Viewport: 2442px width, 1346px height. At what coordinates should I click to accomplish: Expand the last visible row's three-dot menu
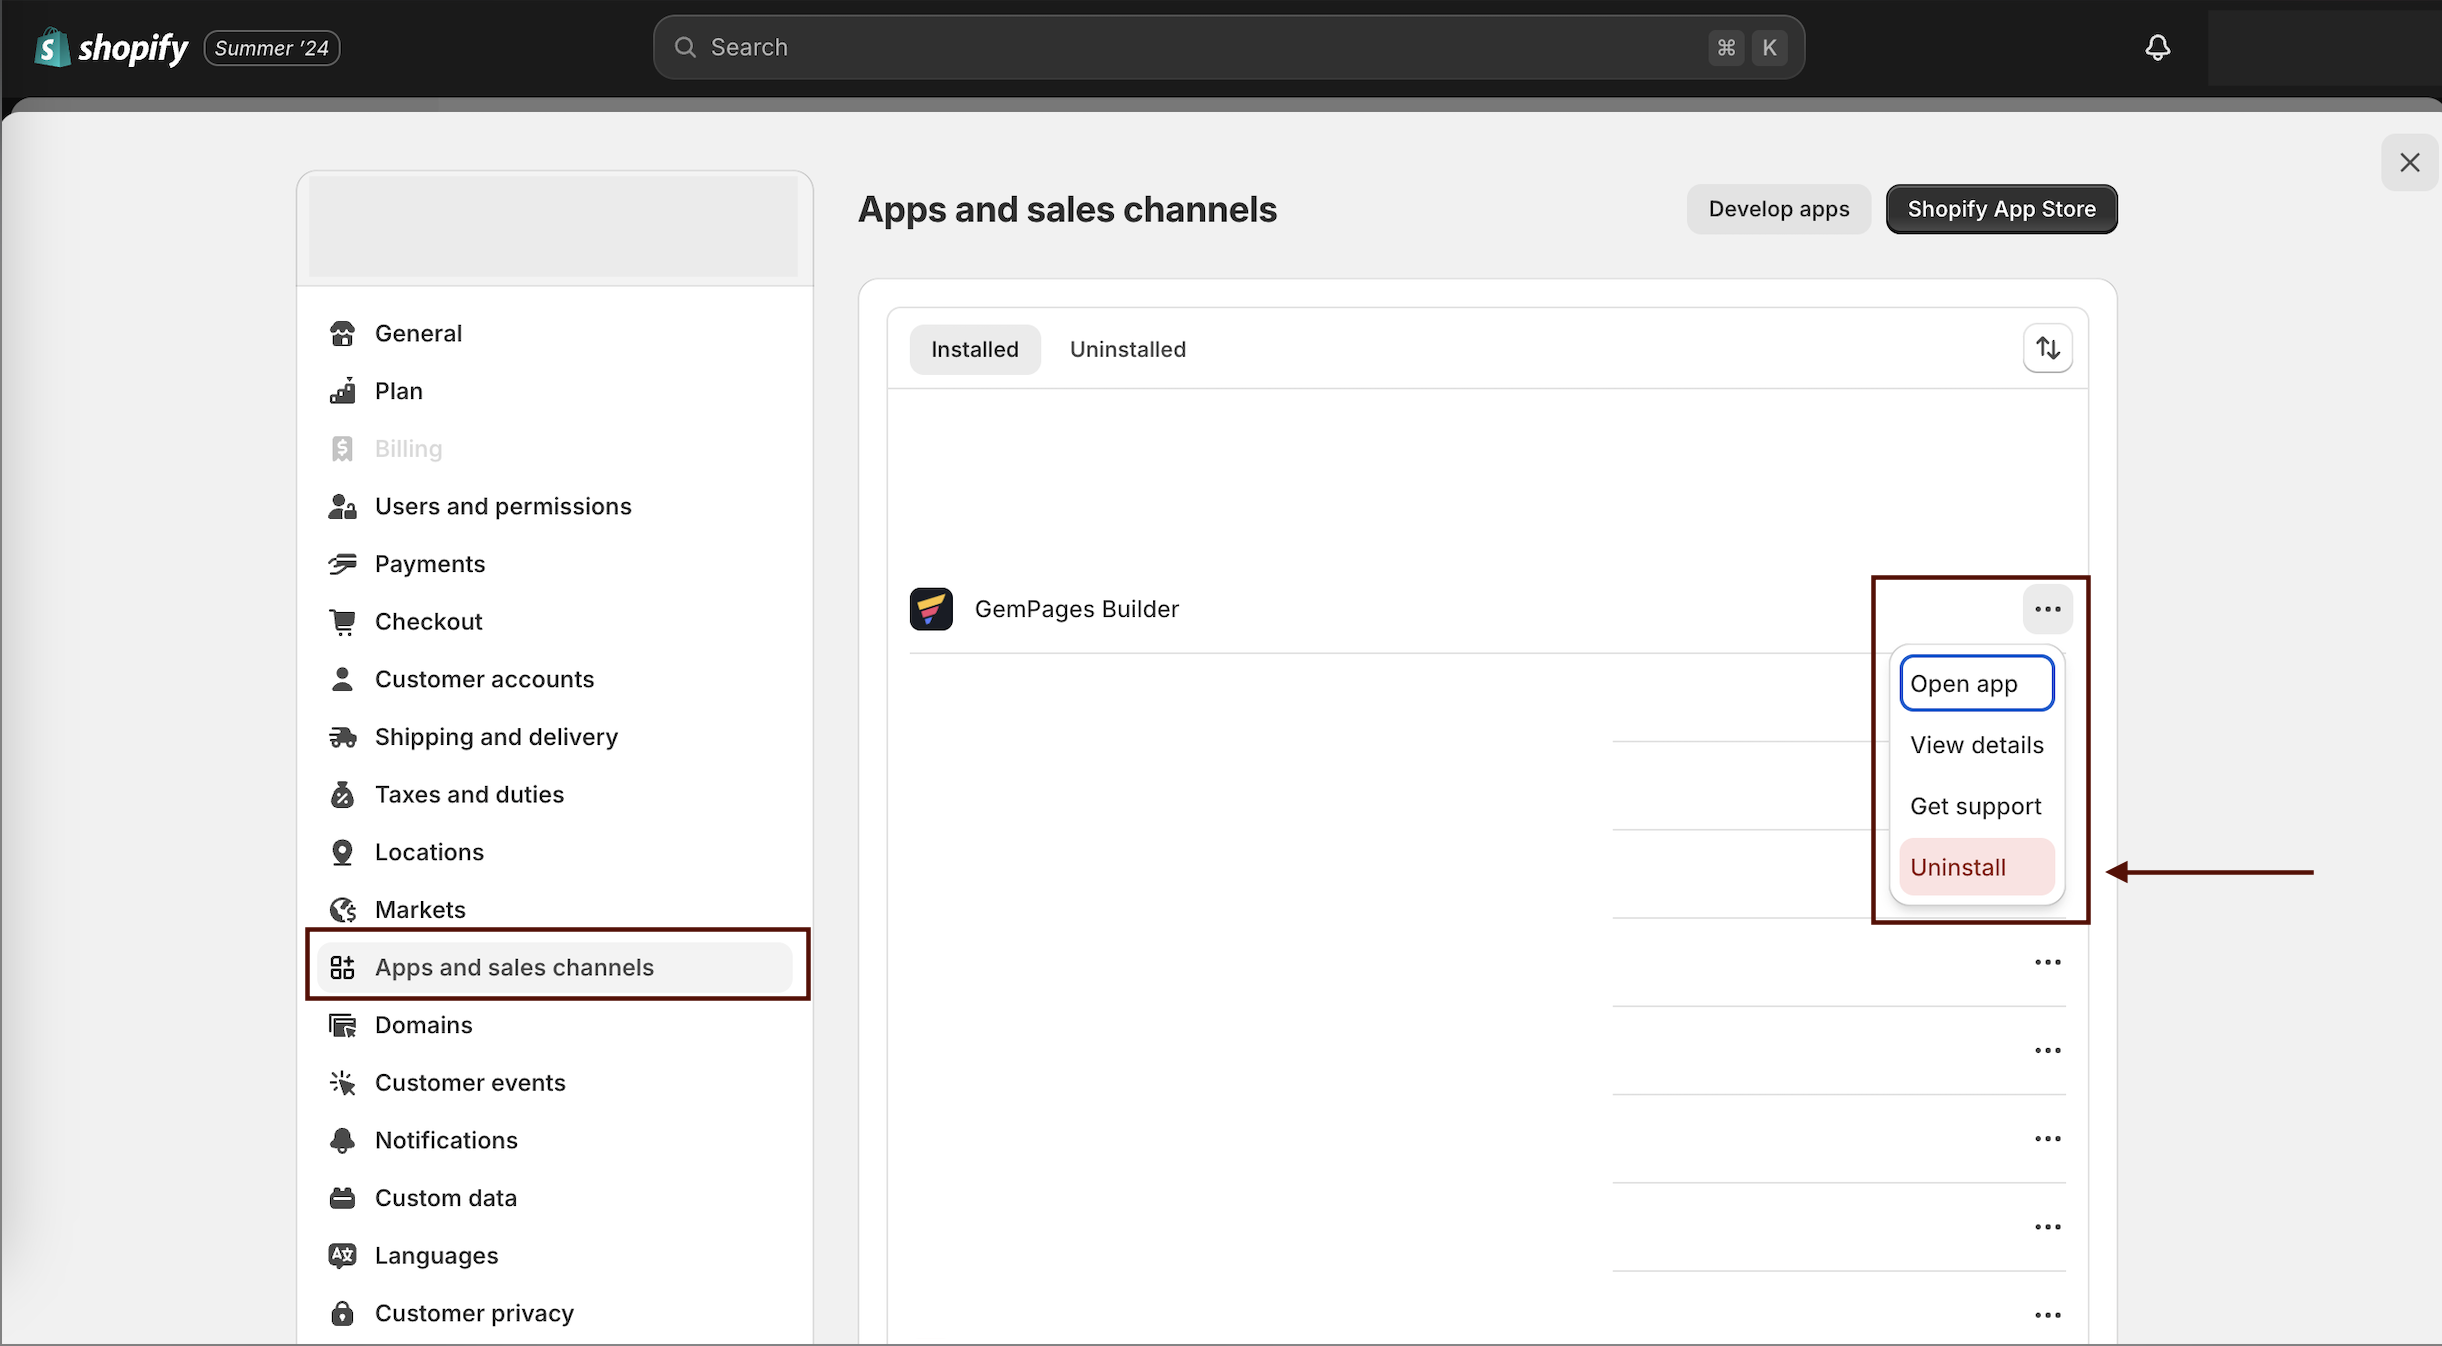click(x=2047, y=1315)
